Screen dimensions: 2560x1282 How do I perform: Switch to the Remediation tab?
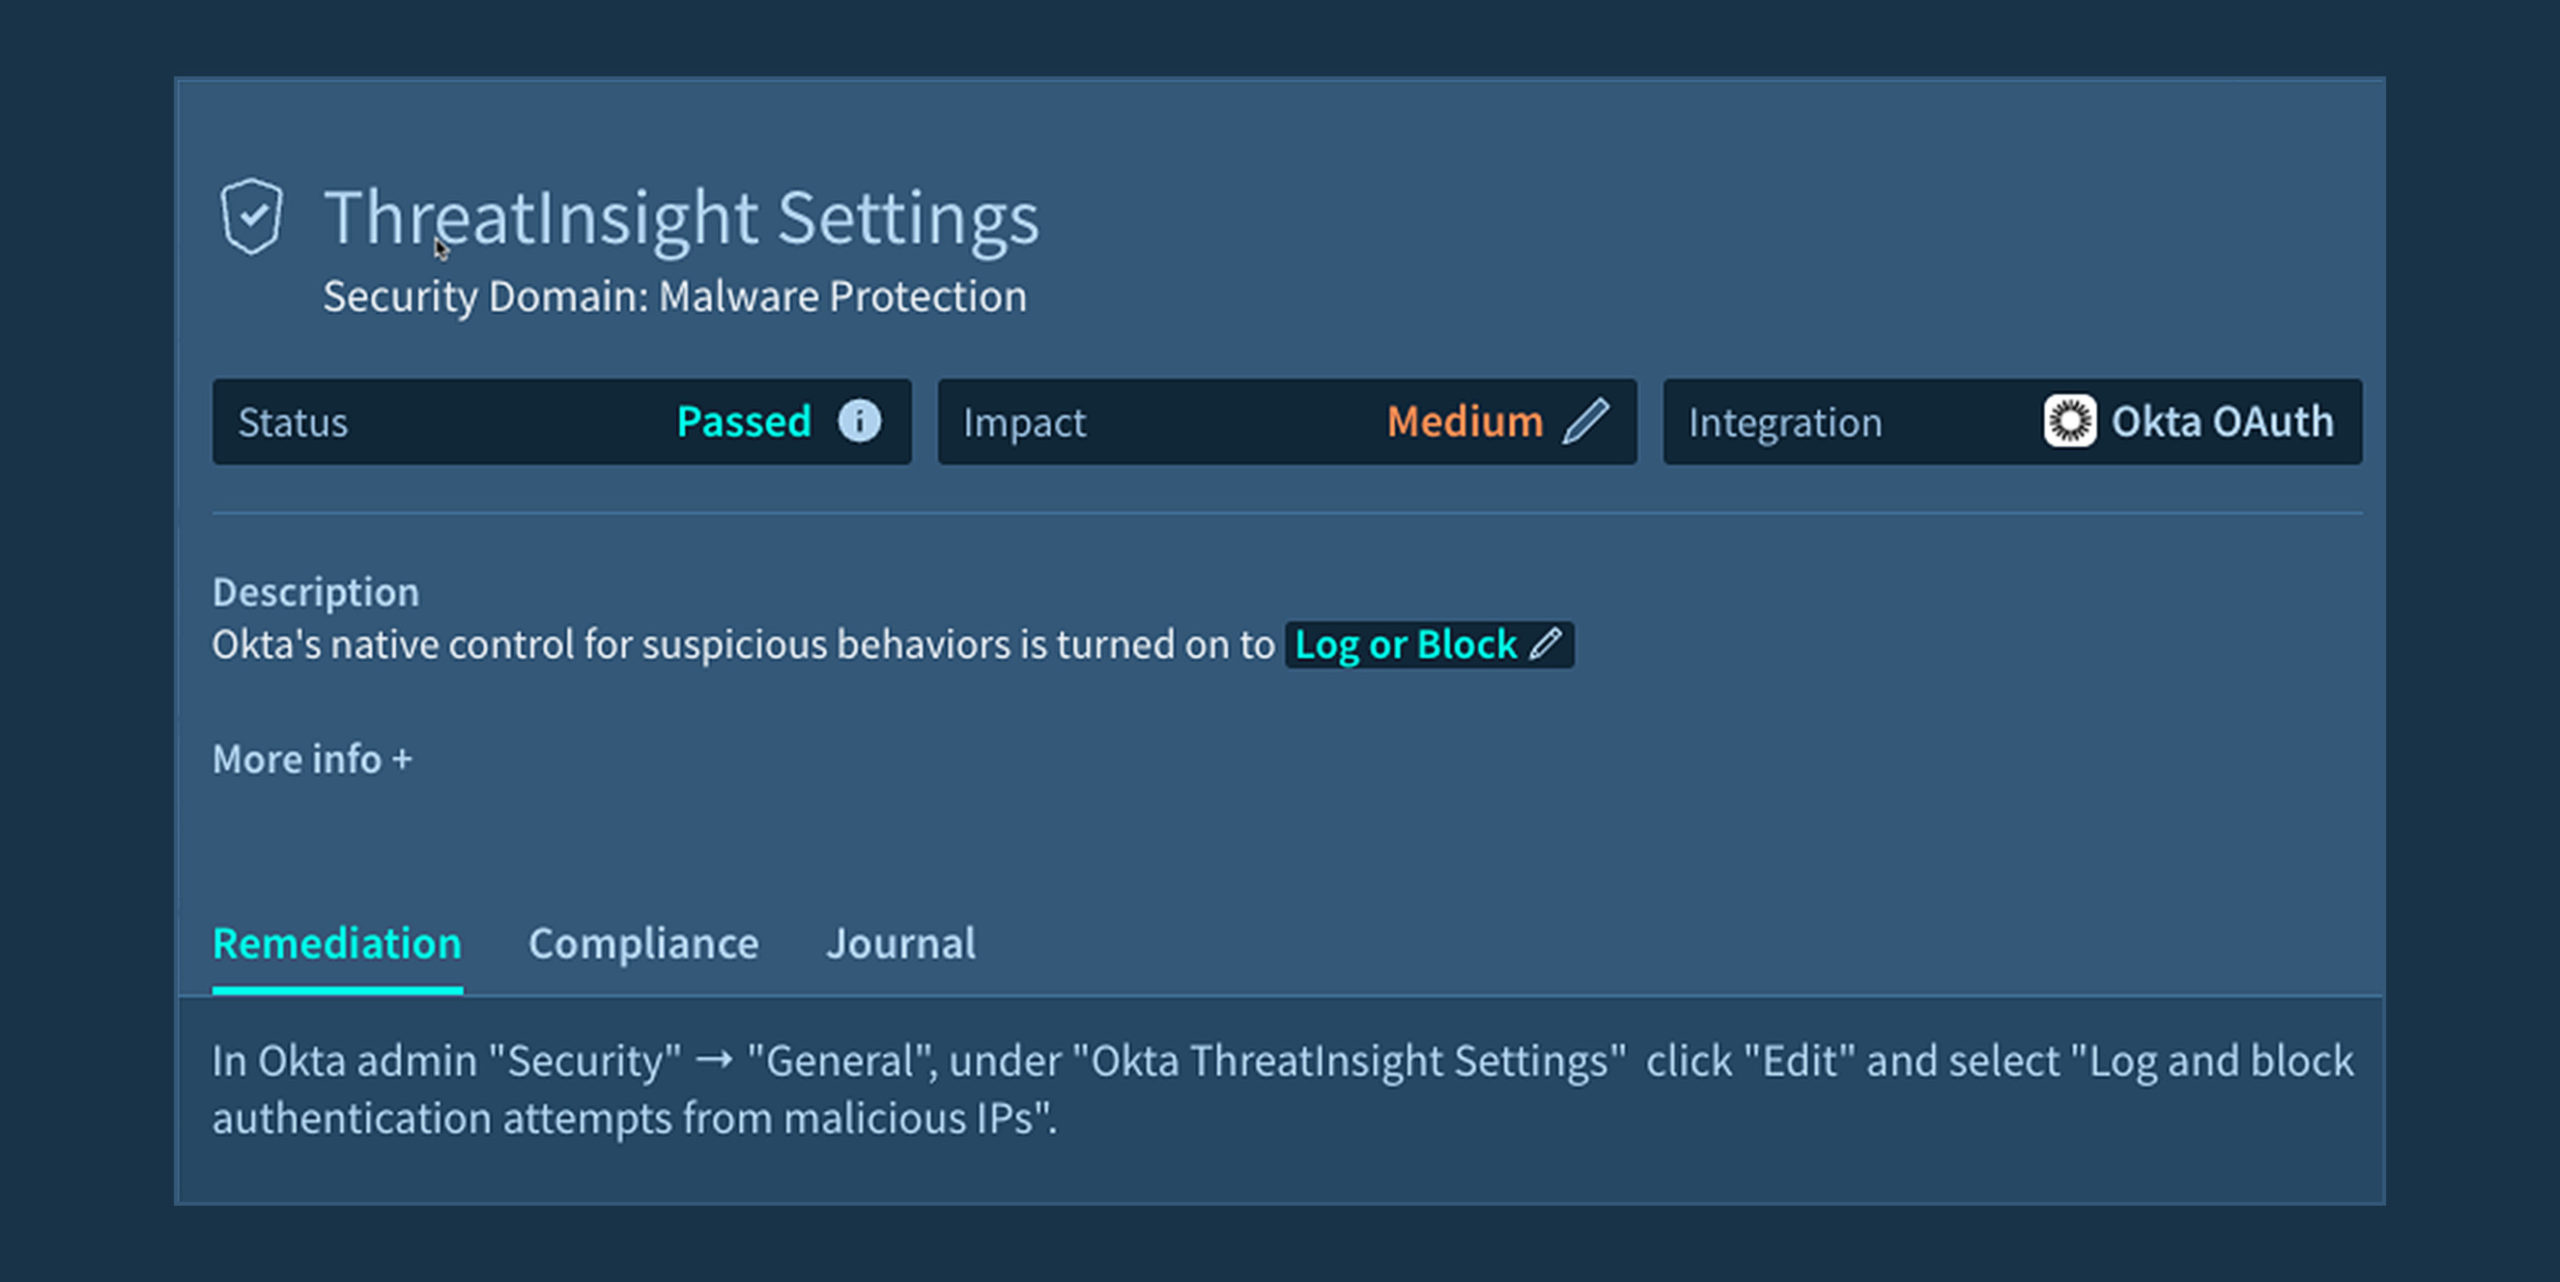coord(337,943)
